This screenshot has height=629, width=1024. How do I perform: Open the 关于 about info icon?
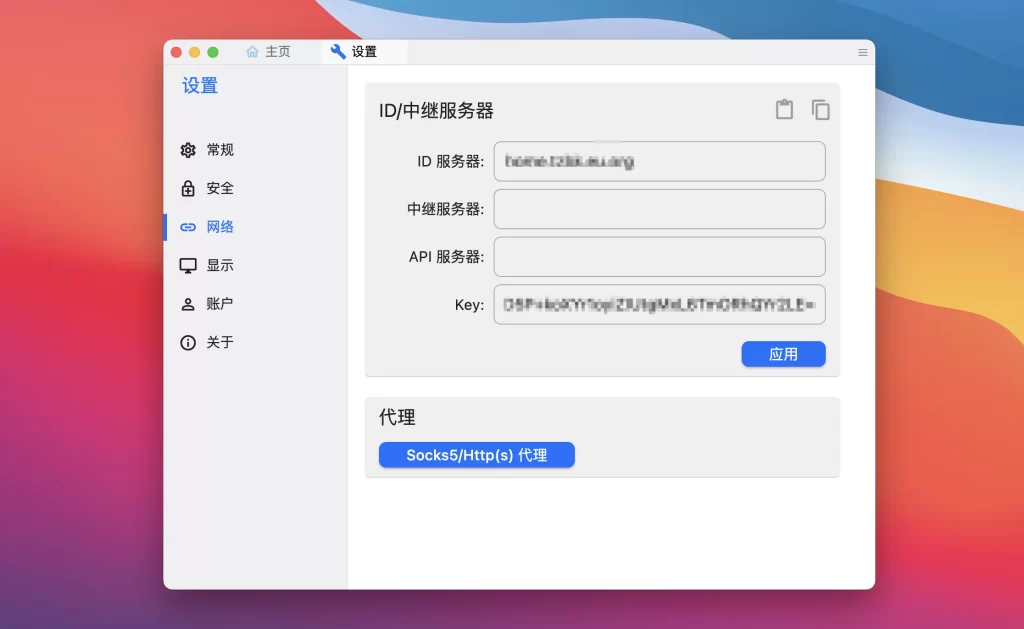187,342
